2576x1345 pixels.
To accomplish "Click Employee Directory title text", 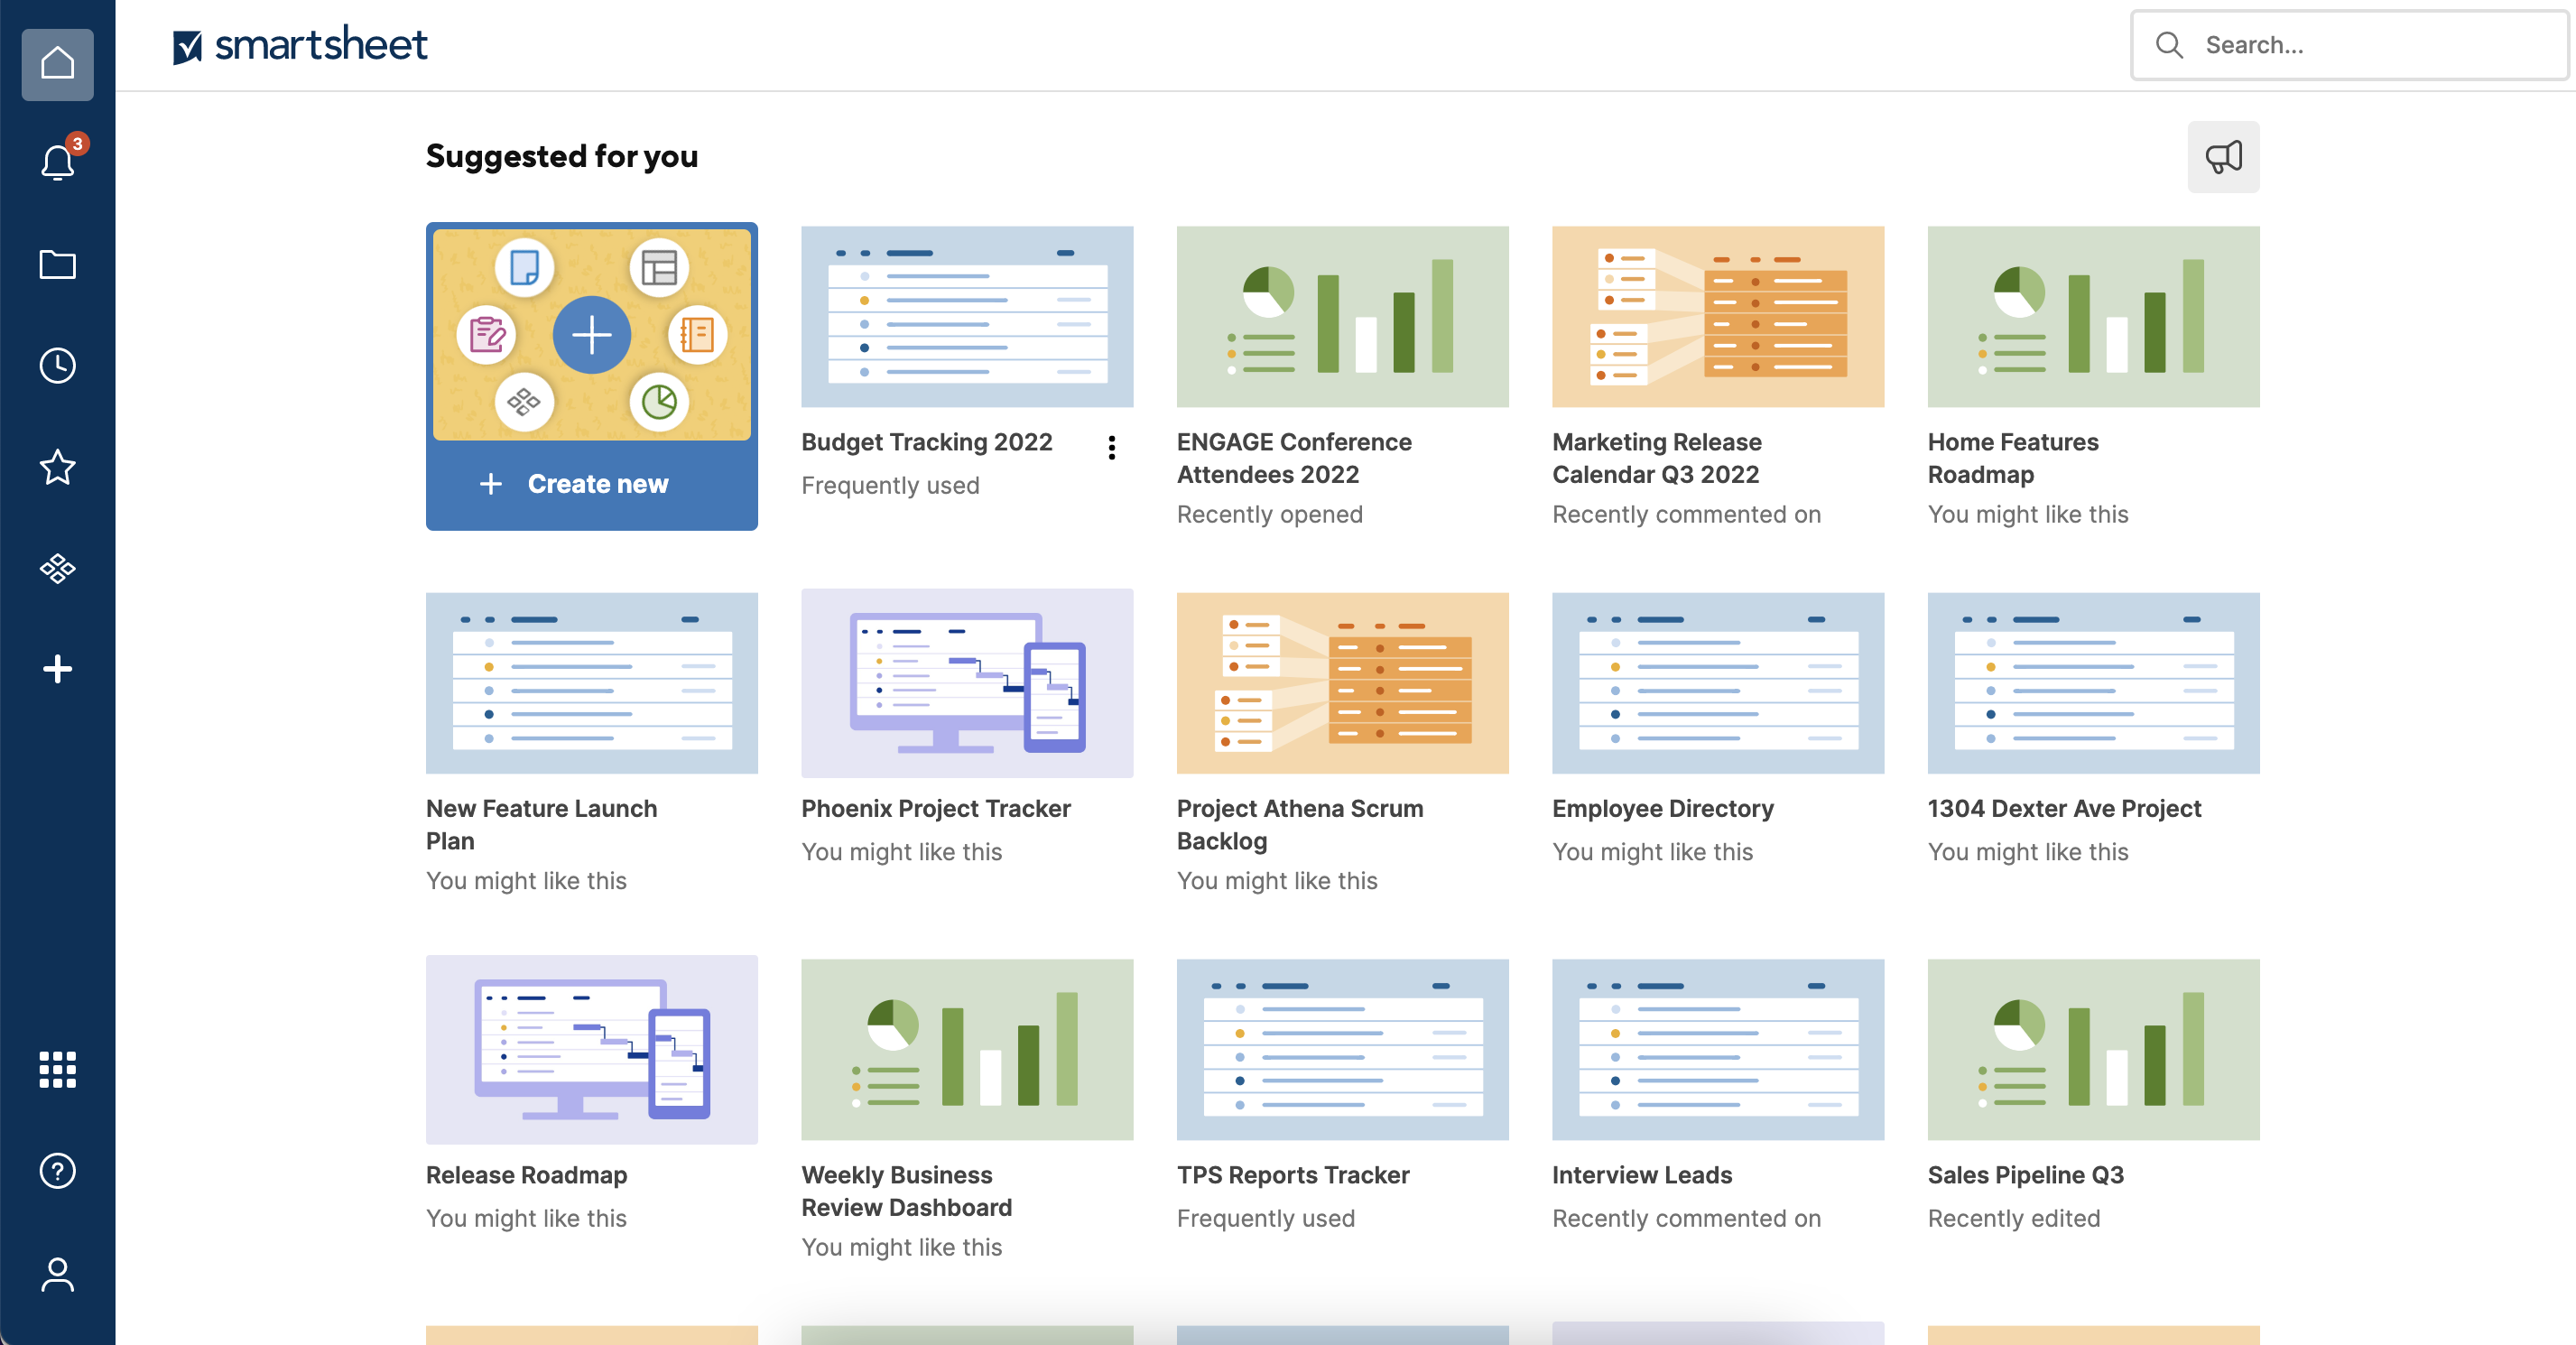I will (1663, 809).
